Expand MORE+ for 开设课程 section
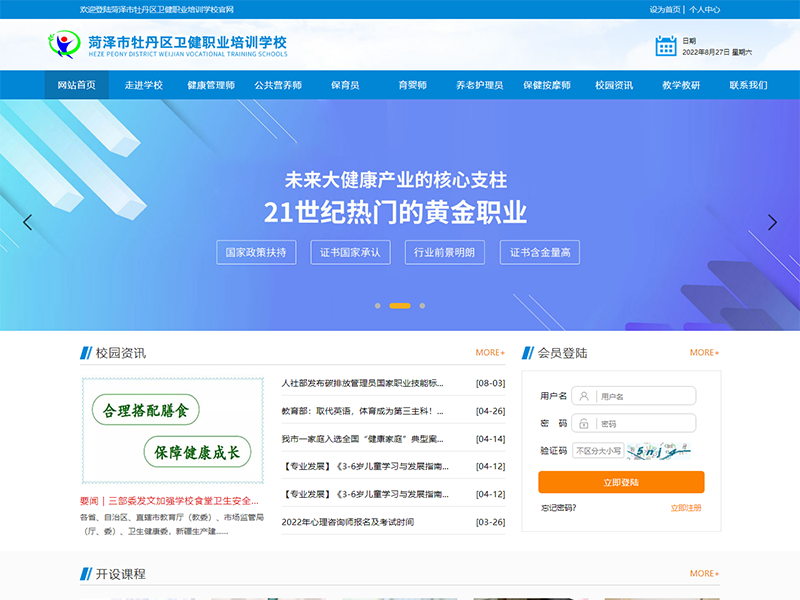This screenshot has height=600, width=800. point(704,574)
